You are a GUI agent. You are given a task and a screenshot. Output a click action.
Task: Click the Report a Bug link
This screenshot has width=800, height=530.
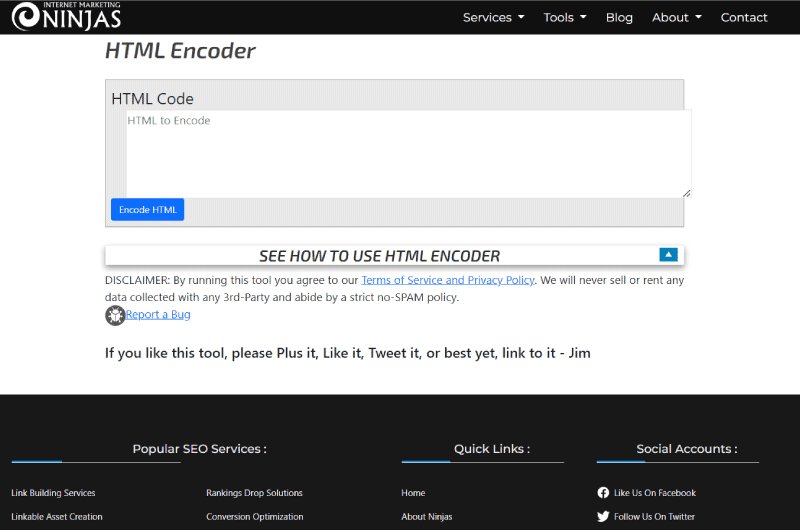158,314
